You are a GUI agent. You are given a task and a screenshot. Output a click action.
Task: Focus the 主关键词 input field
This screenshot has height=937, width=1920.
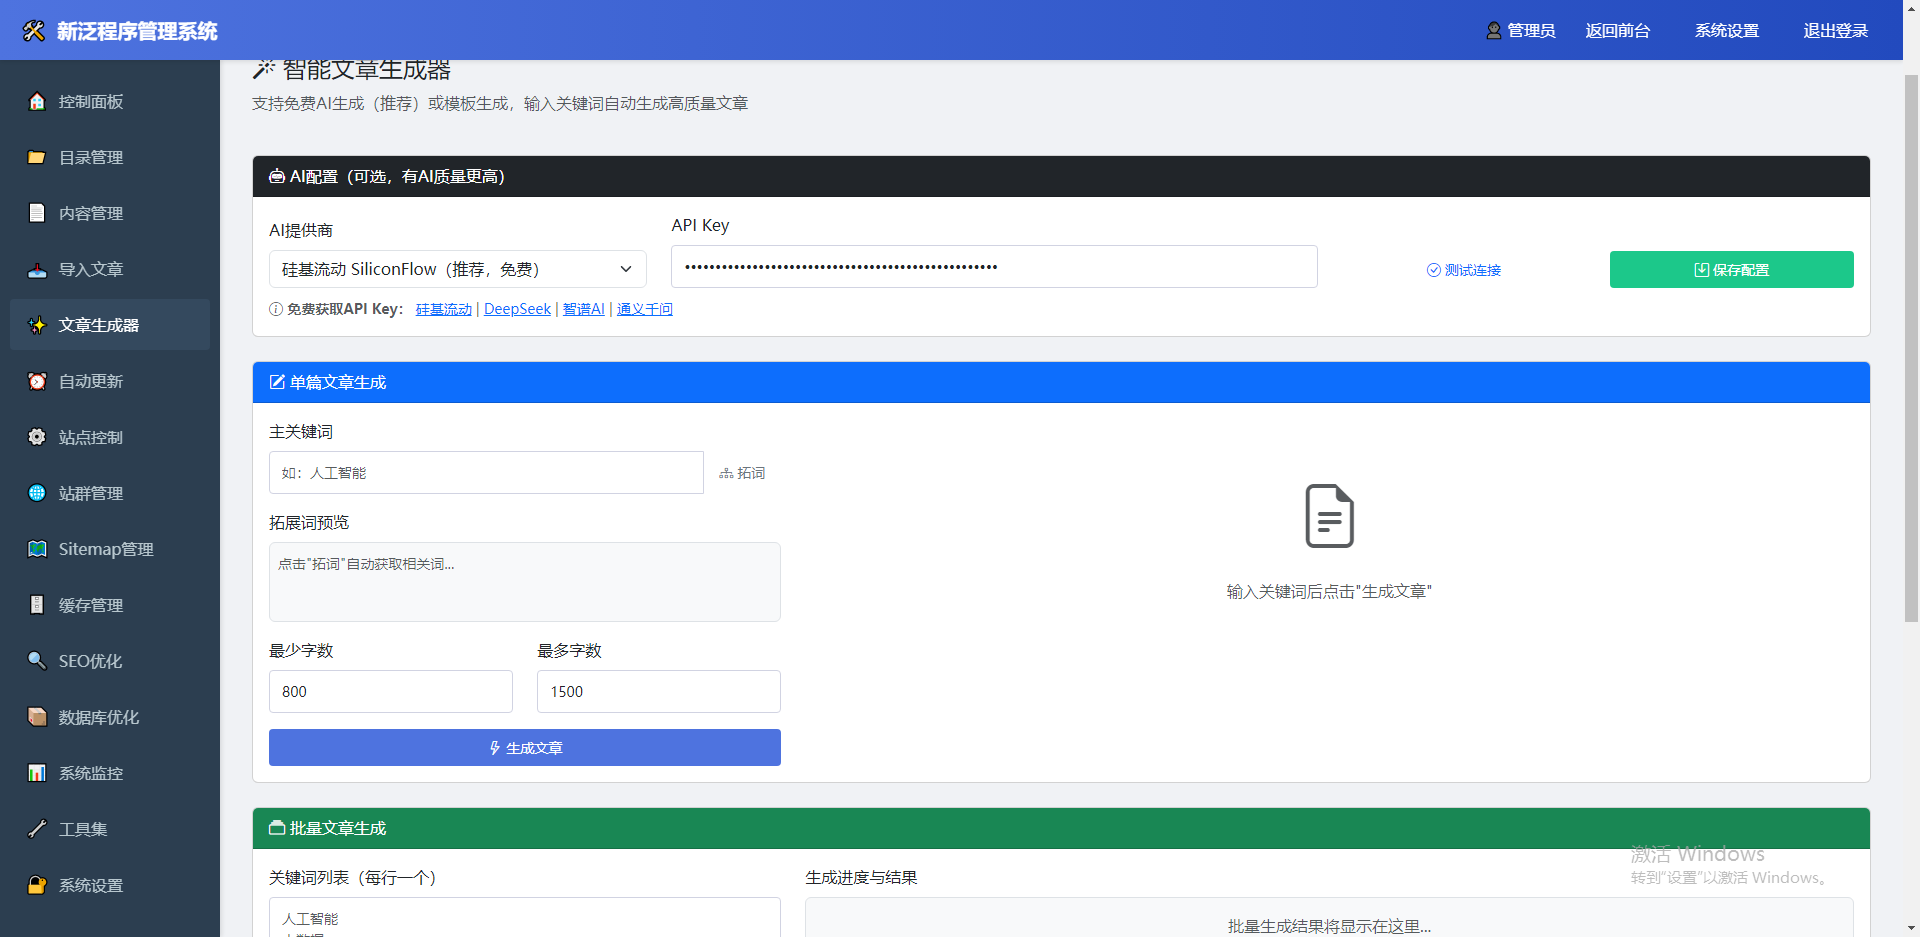point(486,473)
